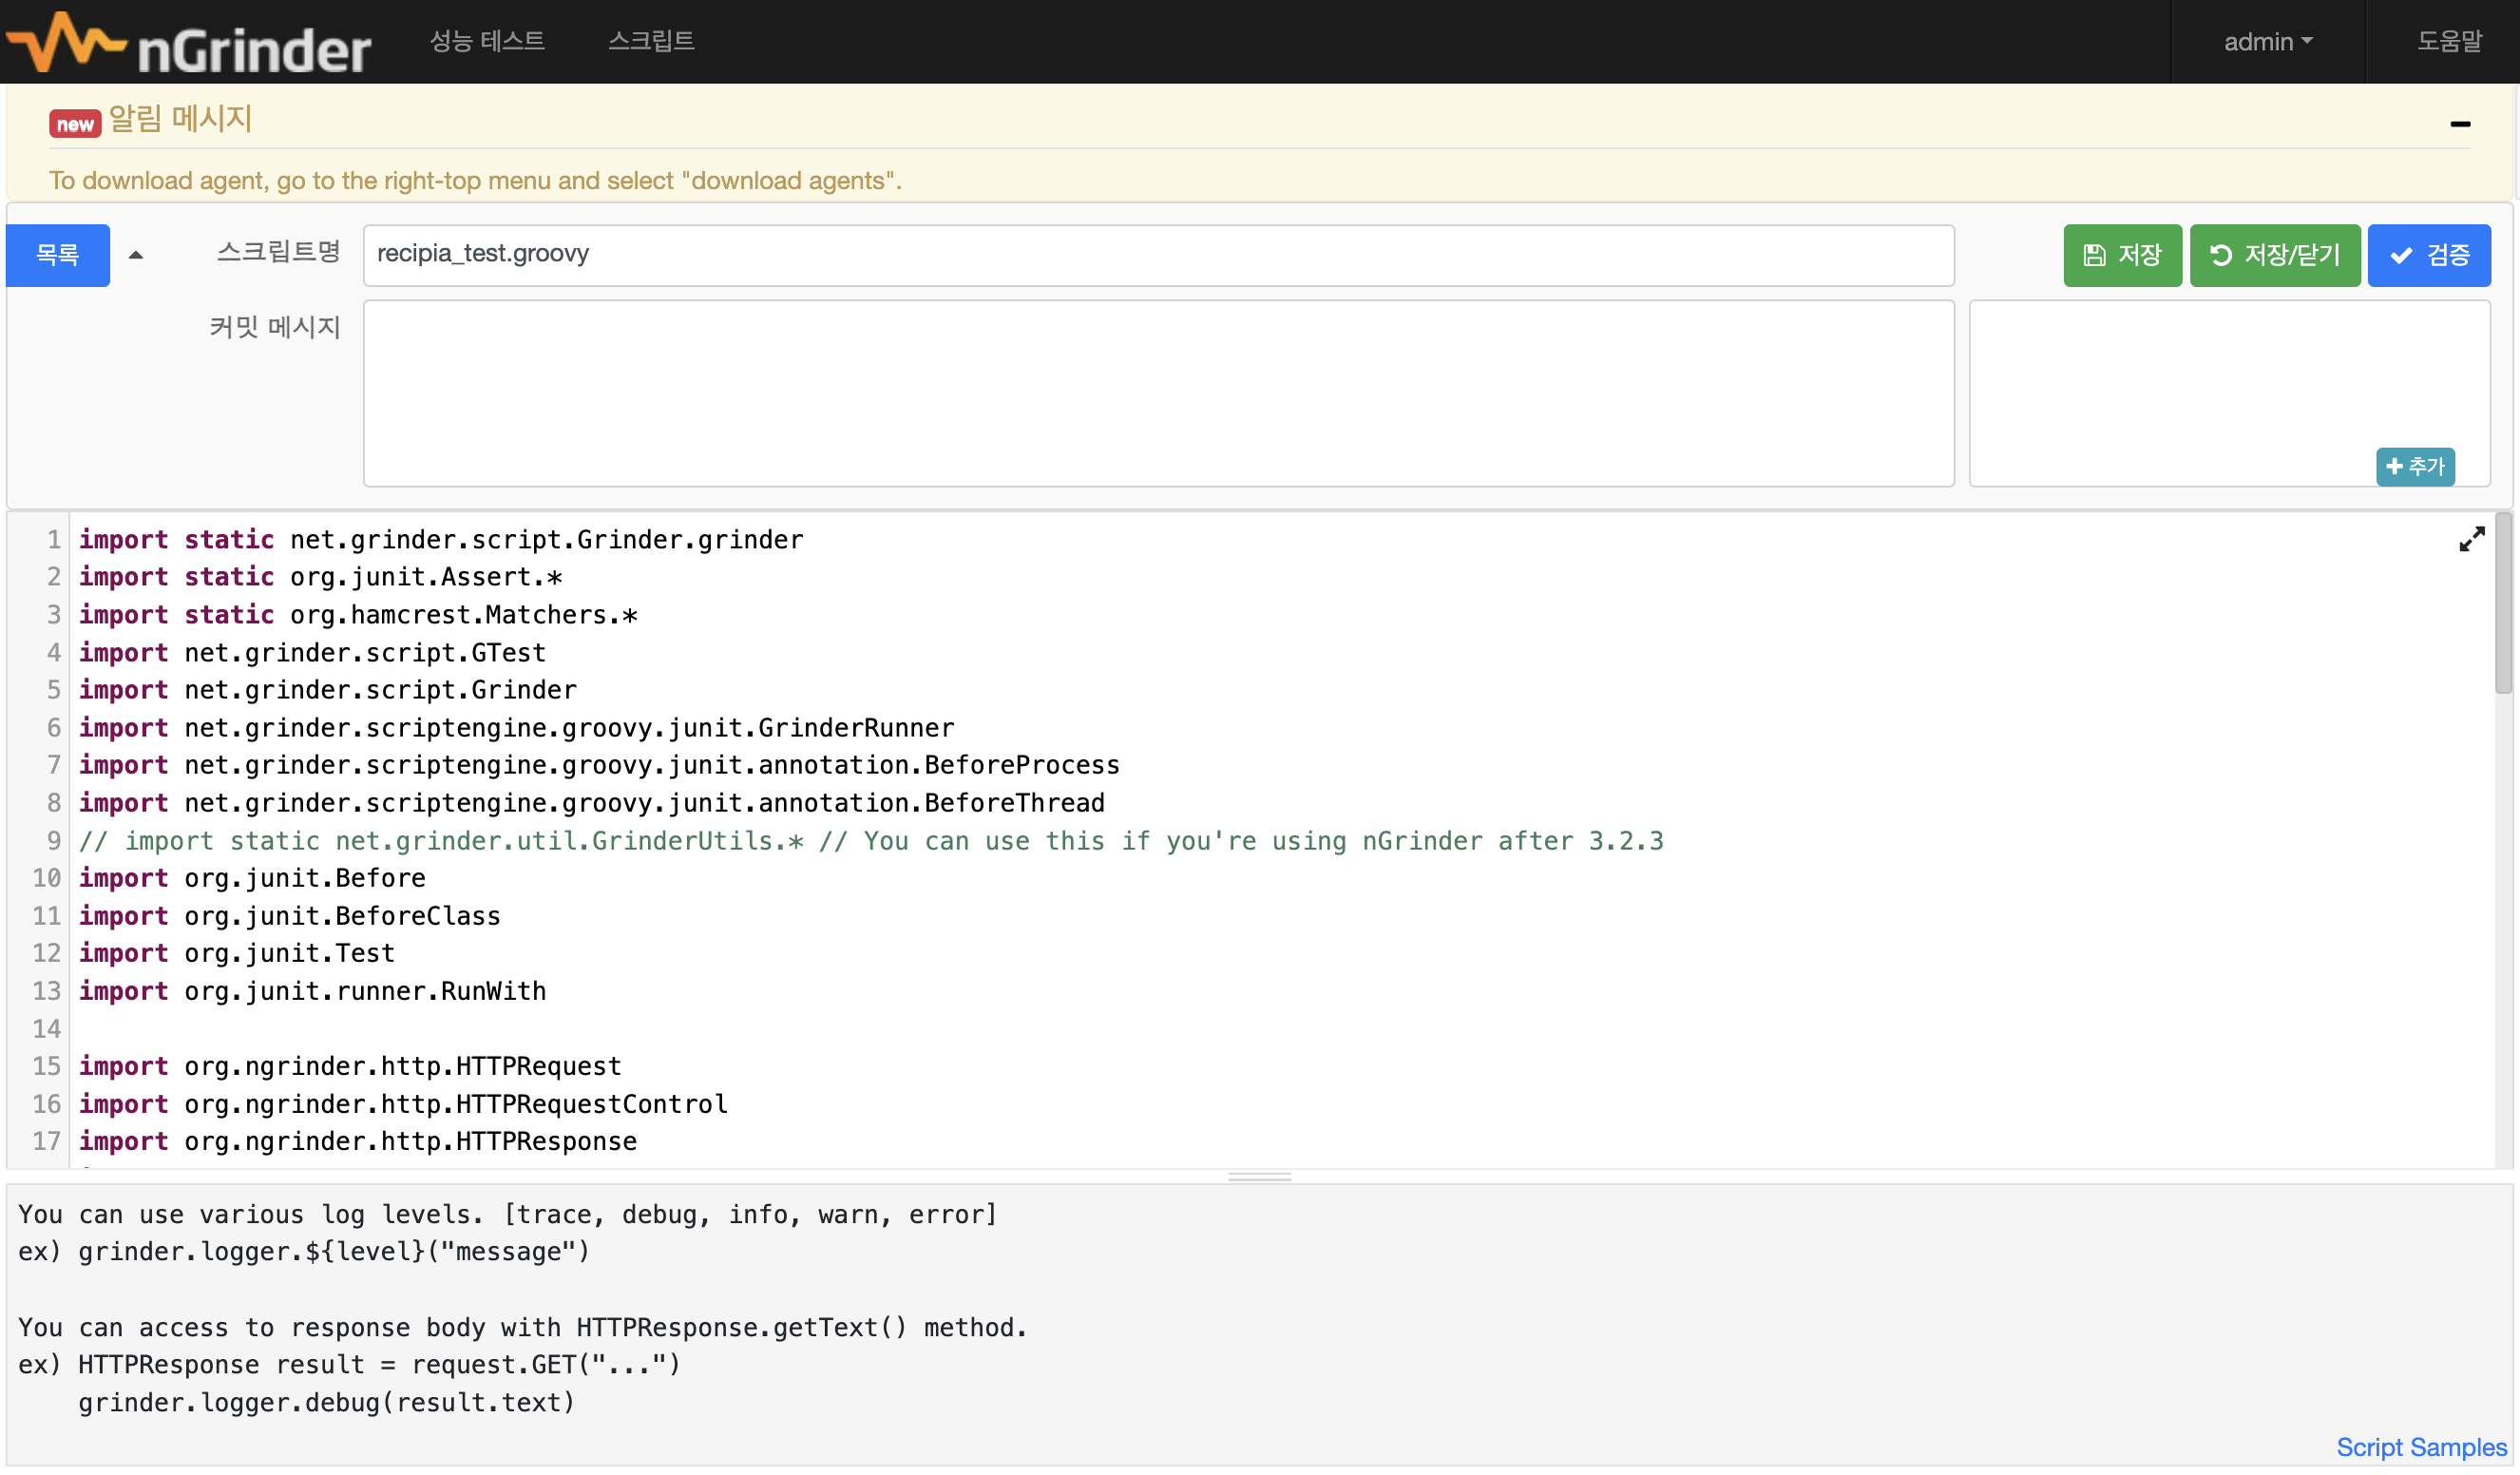This screenshot has width=2520, height=1475.
Task: Click inside the commit message textarea
Action: tap(1157, 393)
